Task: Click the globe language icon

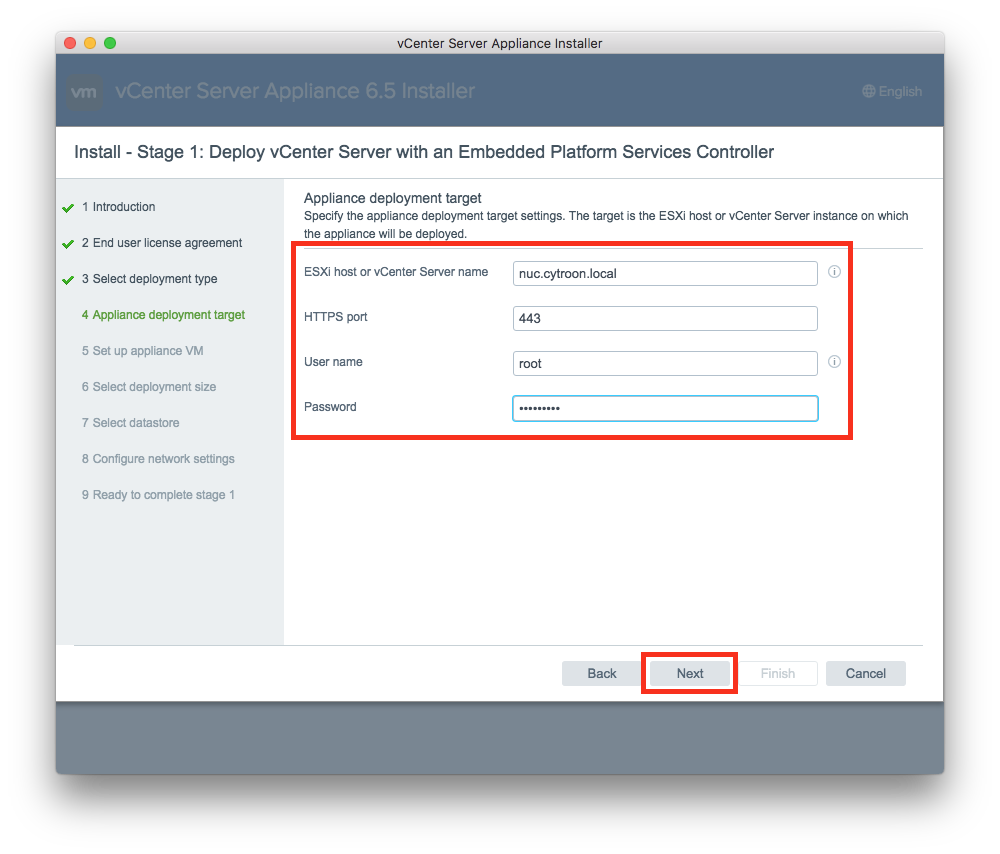Action: 869,91
